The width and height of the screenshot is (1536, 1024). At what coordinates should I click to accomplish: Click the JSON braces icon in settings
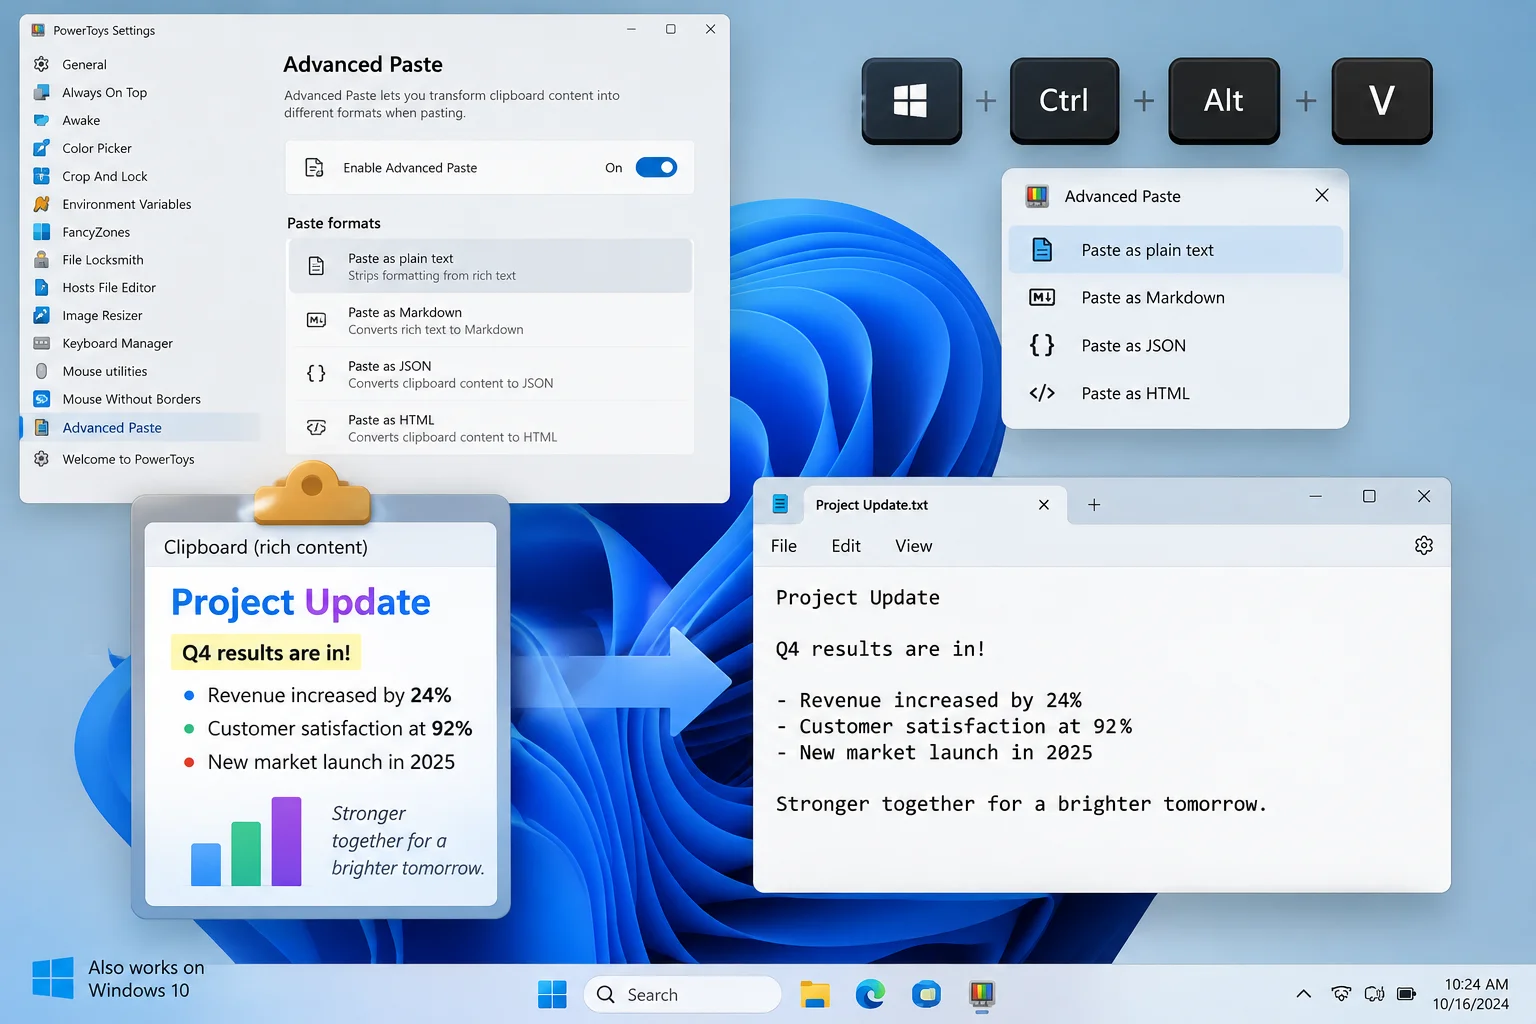pyautogui.click(x=316, y=373)
